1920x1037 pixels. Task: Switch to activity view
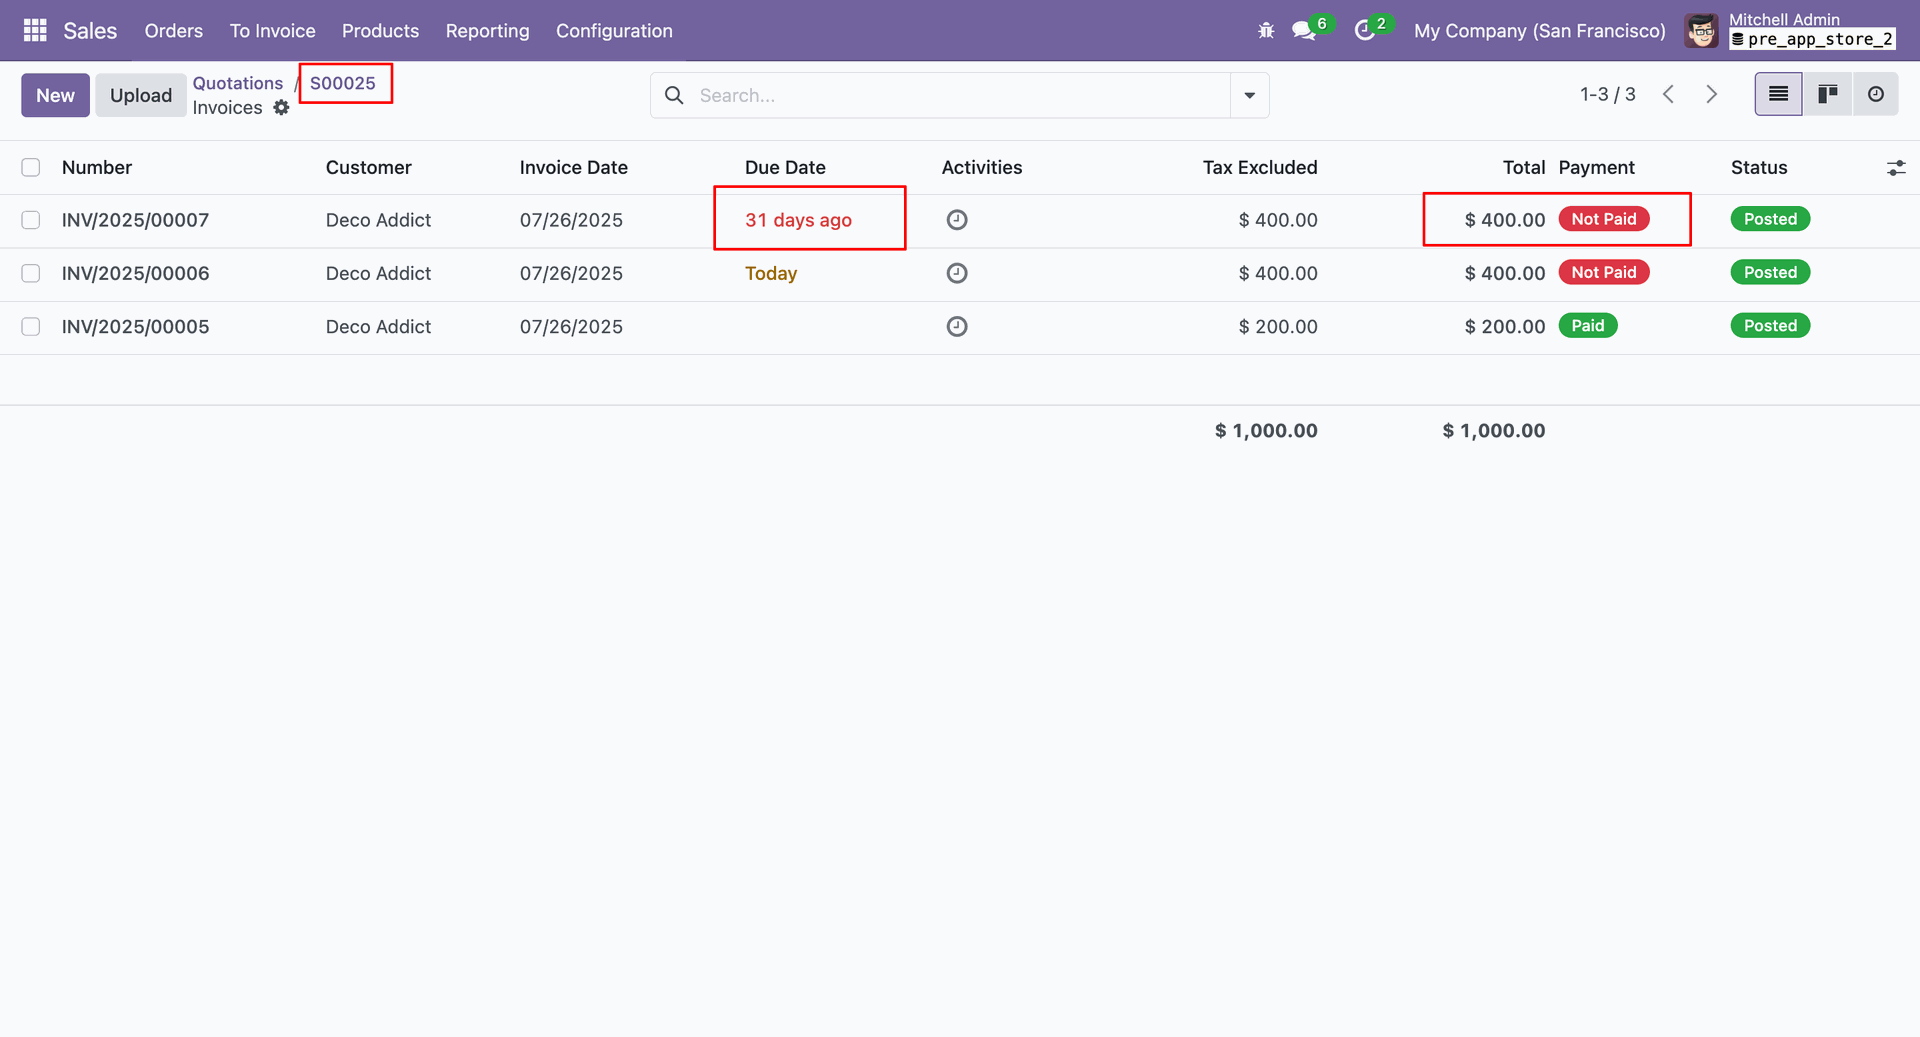1875,94
